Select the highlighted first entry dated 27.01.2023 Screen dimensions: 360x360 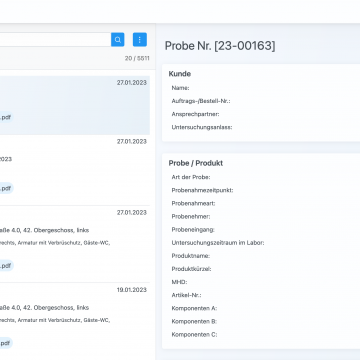click(x=75, y=105)
